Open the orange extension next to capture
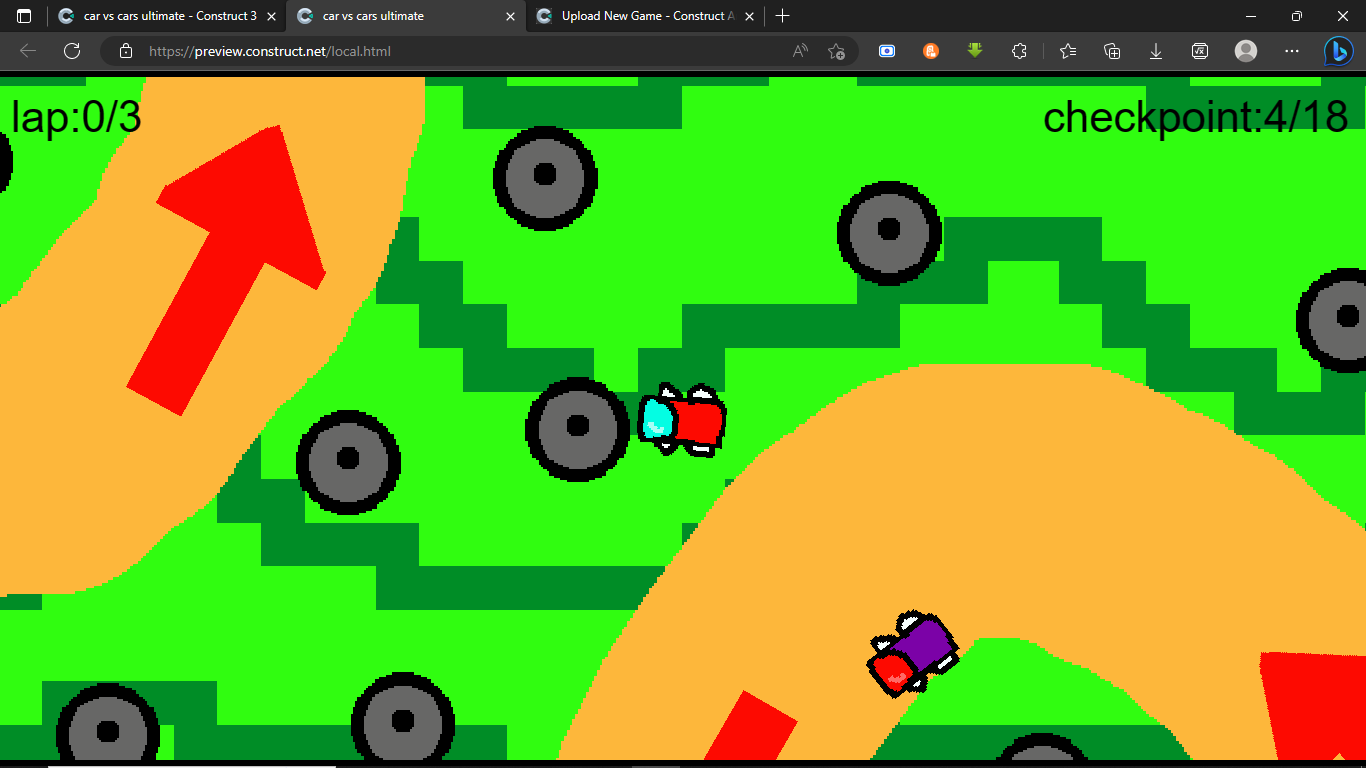Image resolution: width=1366 pixels, height=768 pixels. [930, 51]
